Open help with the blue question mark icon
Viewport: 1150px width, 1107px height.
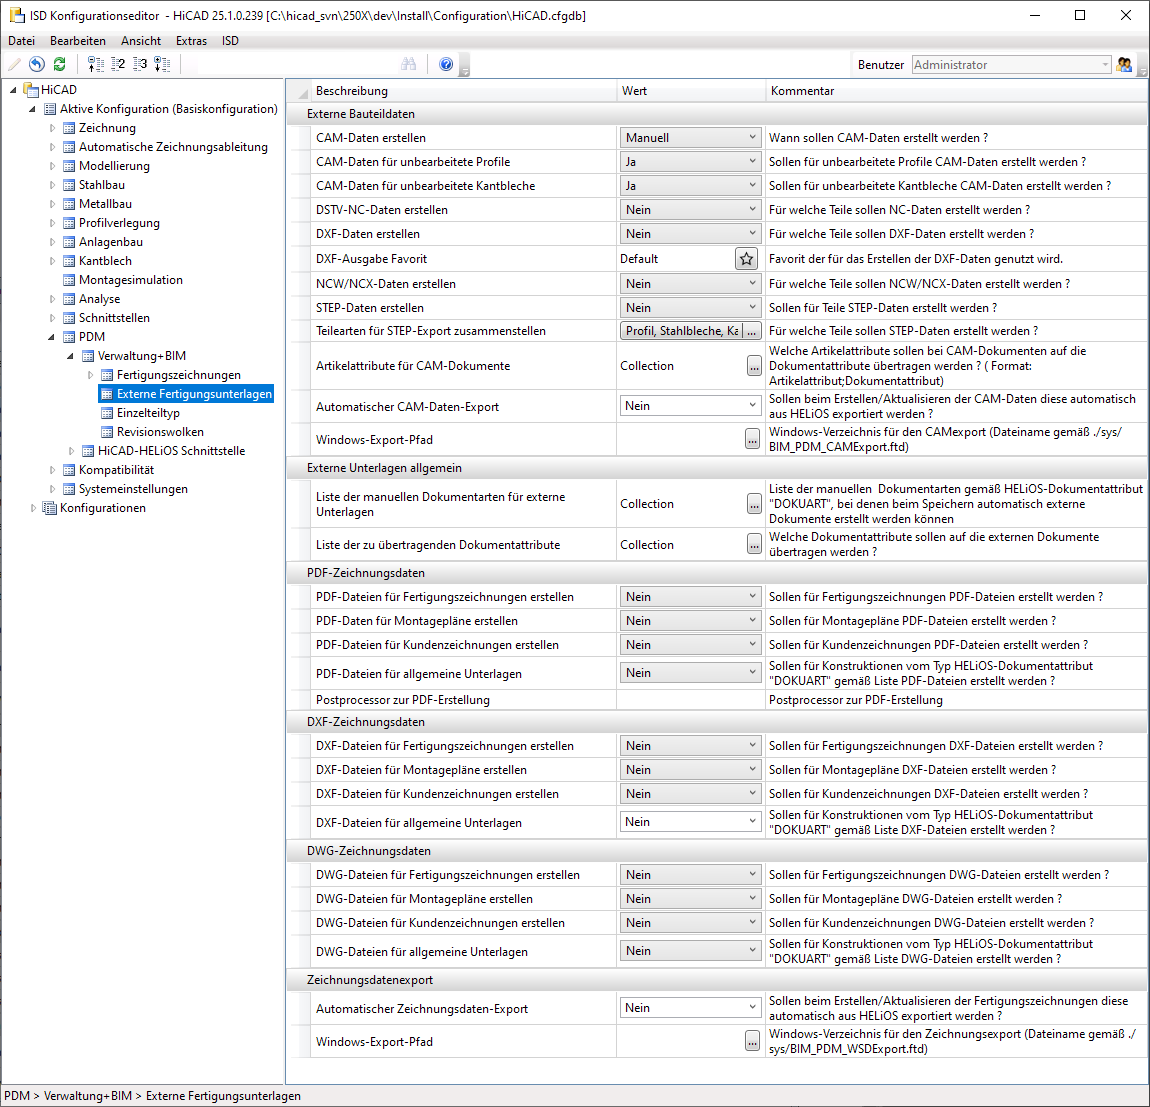(x=446, y=65)
